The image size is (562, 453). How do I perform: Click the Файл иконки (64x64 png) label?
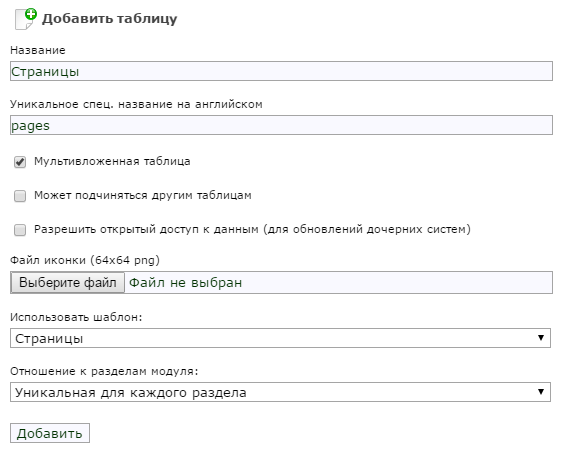pos(85,260)
